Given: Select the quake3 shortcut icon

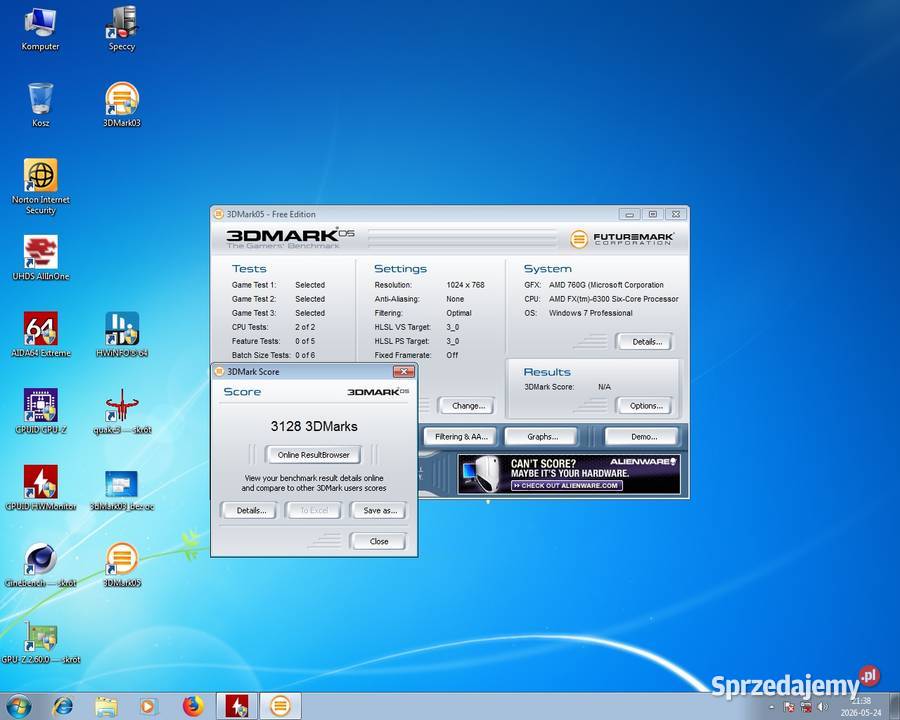Looking at the screenshot, I should pyautogui.click(x=122, y=411).
